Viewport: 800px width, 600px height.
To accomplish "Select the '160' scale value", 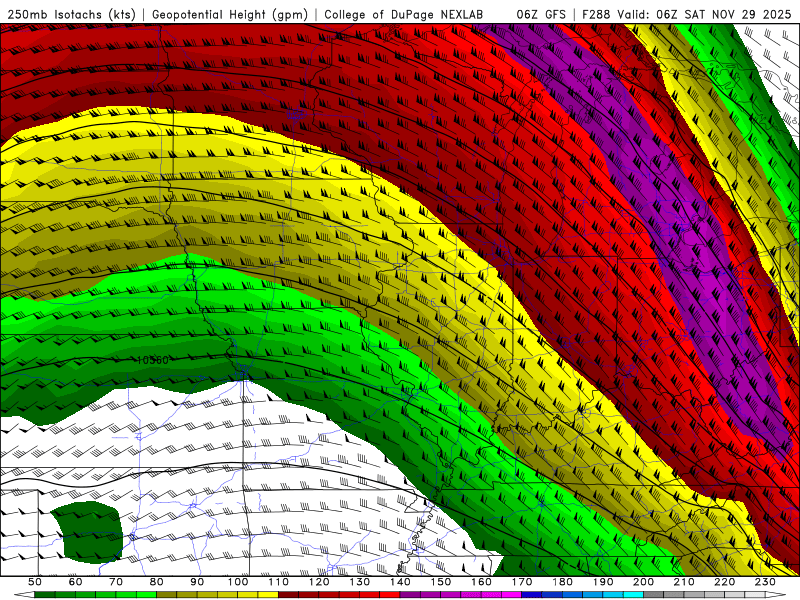I will point(481,582).
